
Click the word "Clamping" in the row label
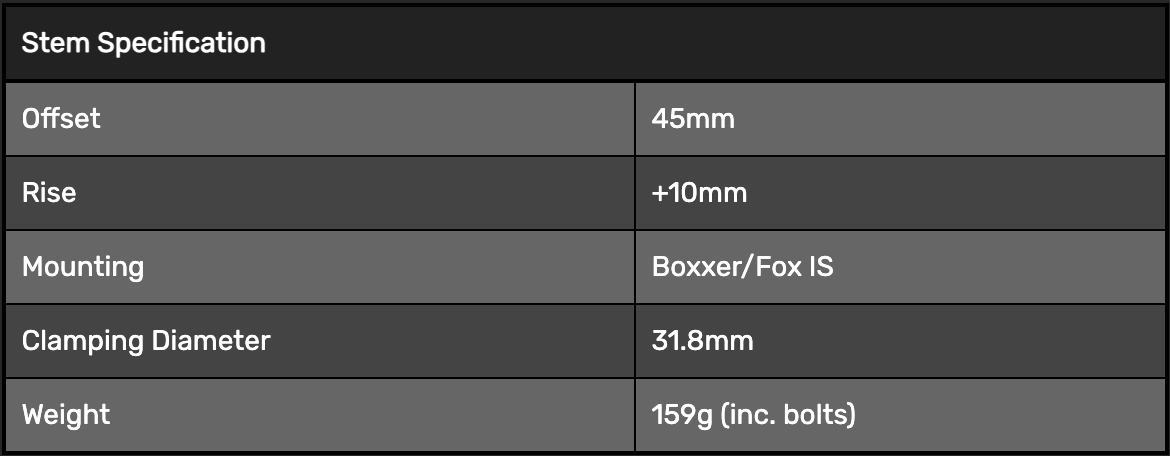point(83,341)
